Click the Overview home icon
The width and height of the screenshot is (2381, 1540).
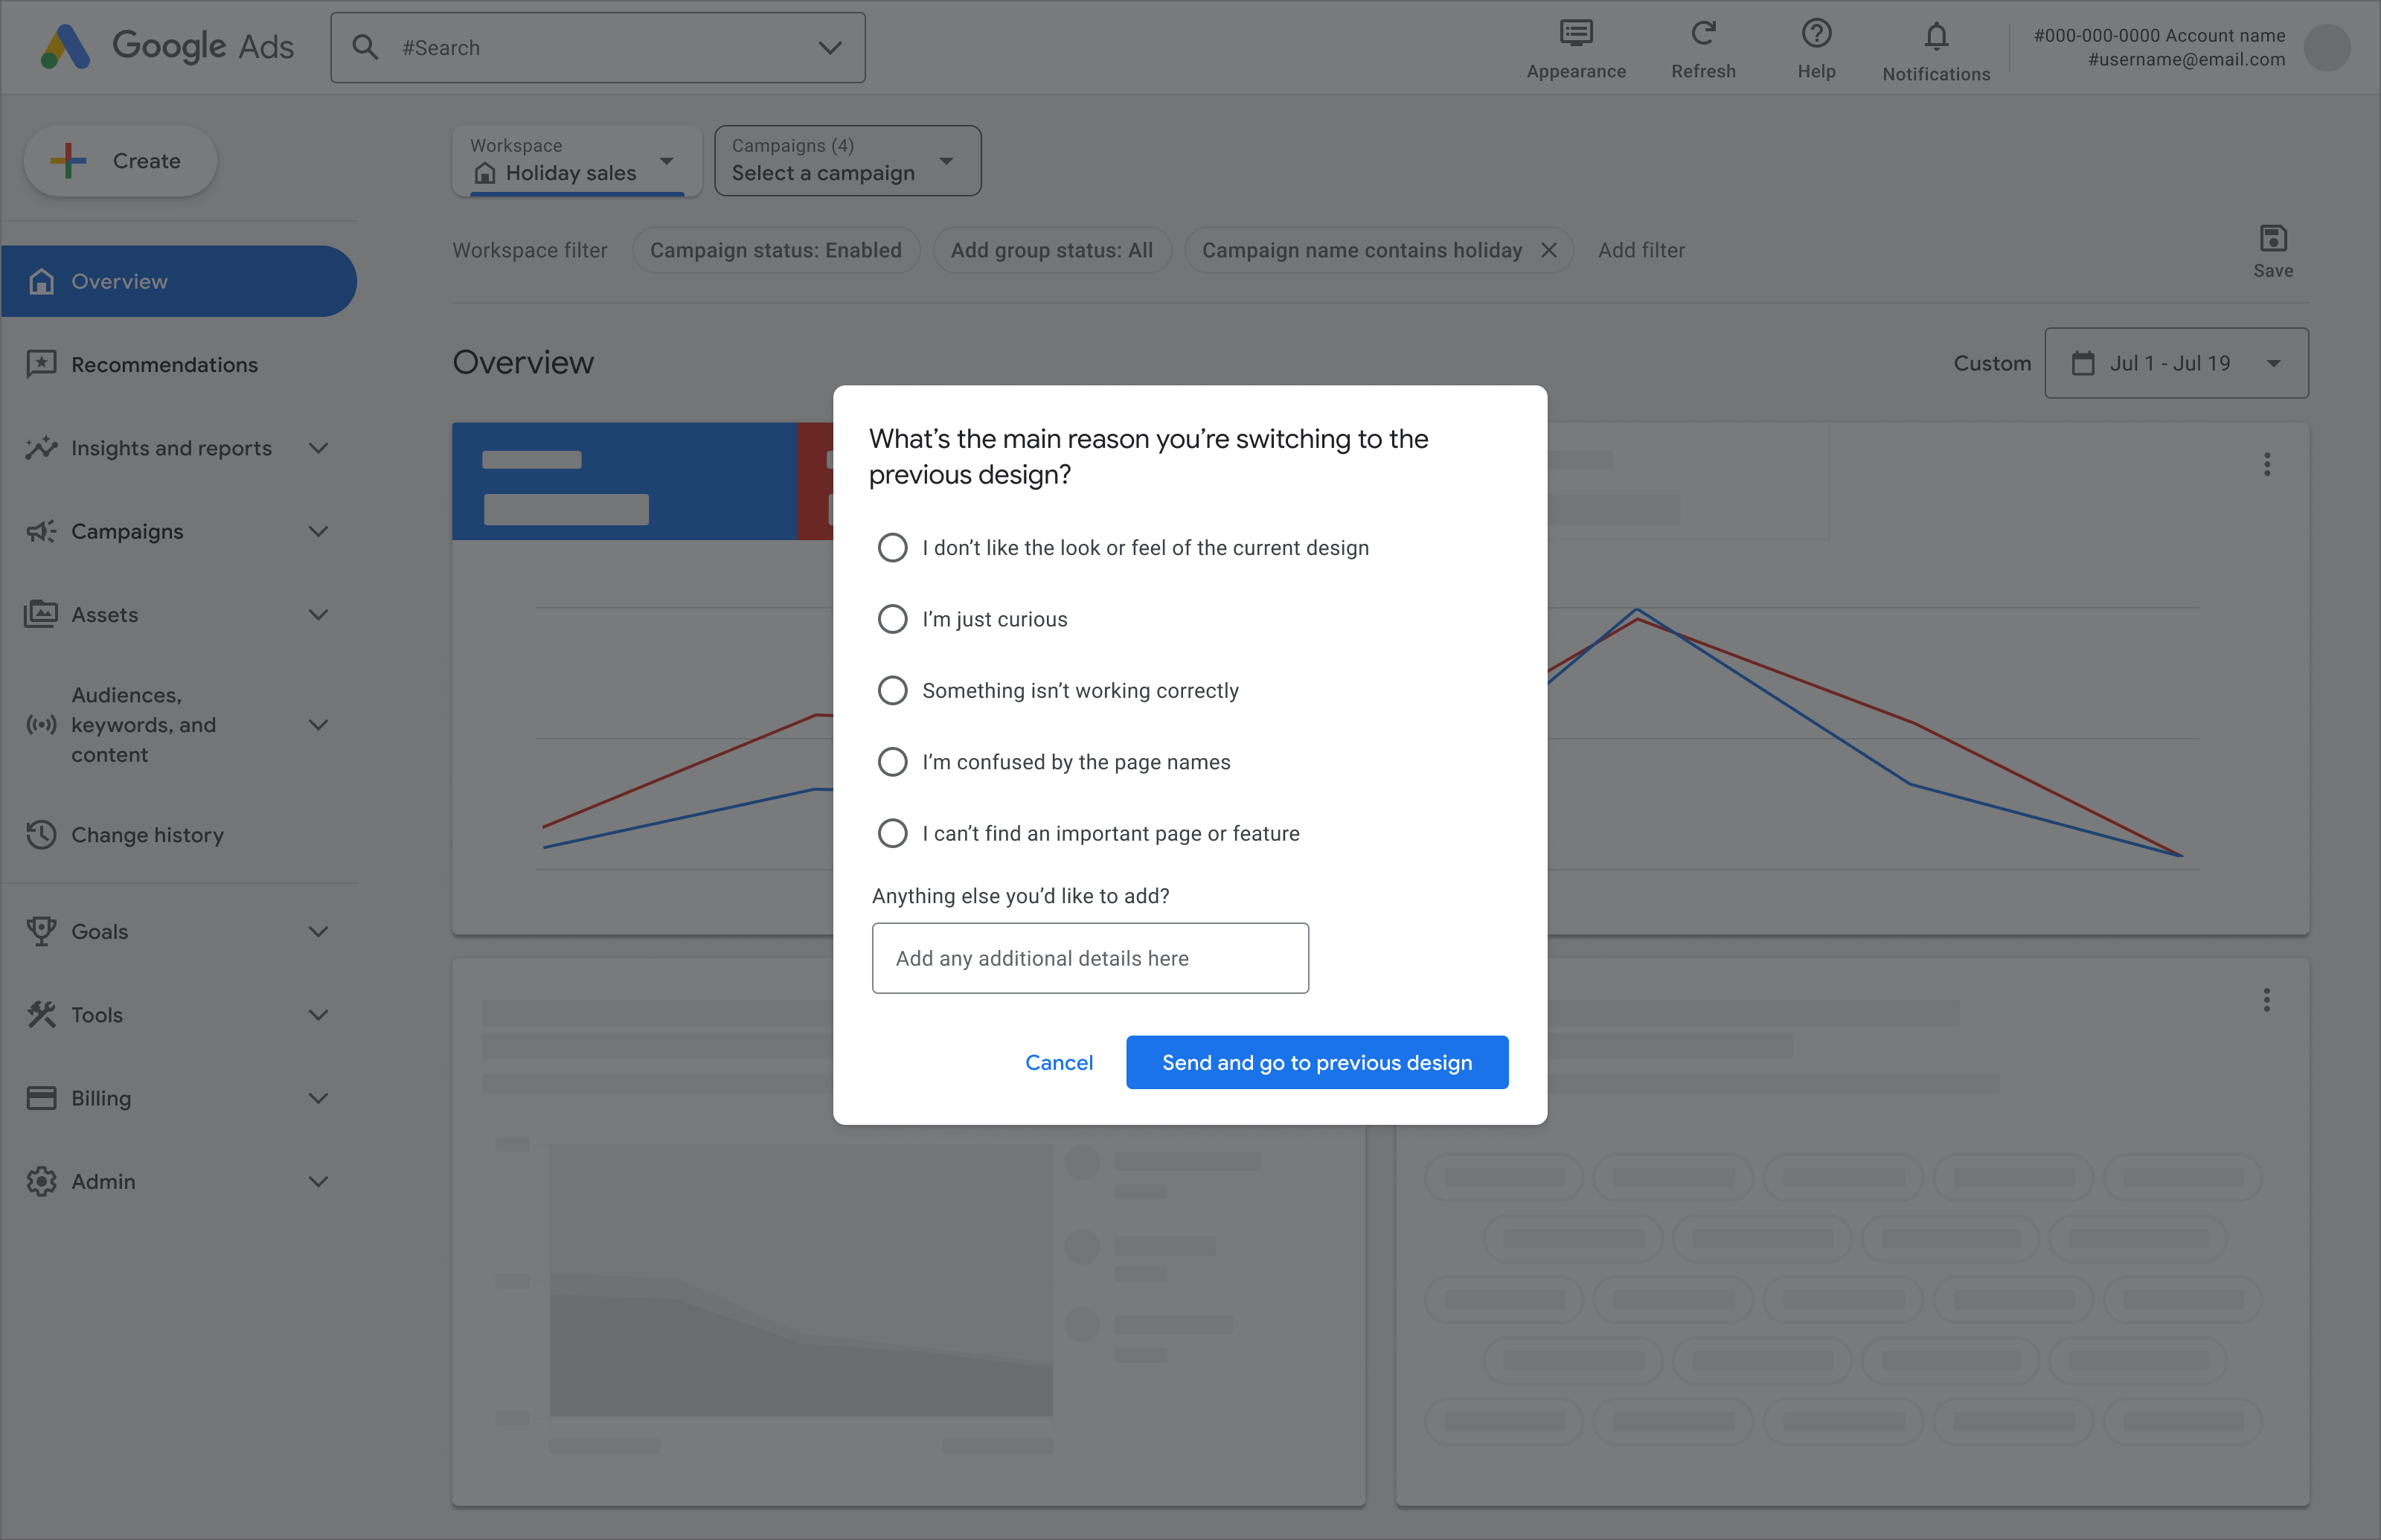[x=42, y=281]
